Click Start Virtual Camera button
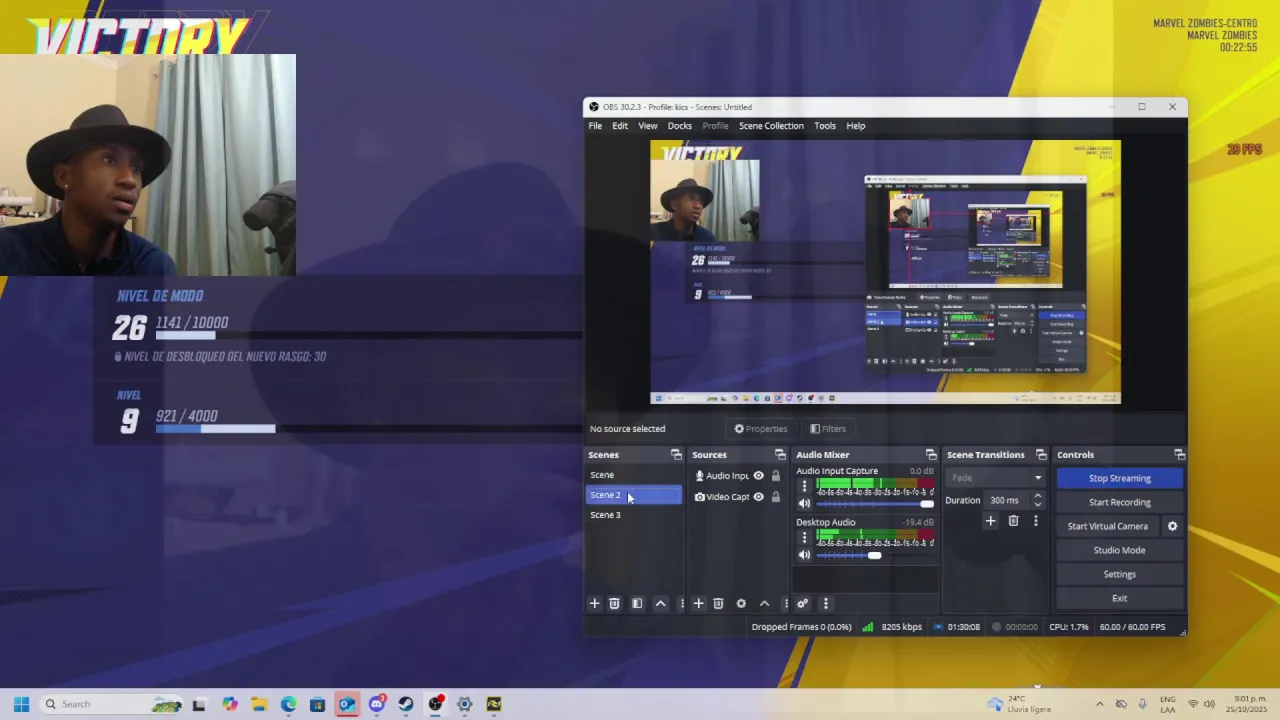 [x=1108, y=526]
